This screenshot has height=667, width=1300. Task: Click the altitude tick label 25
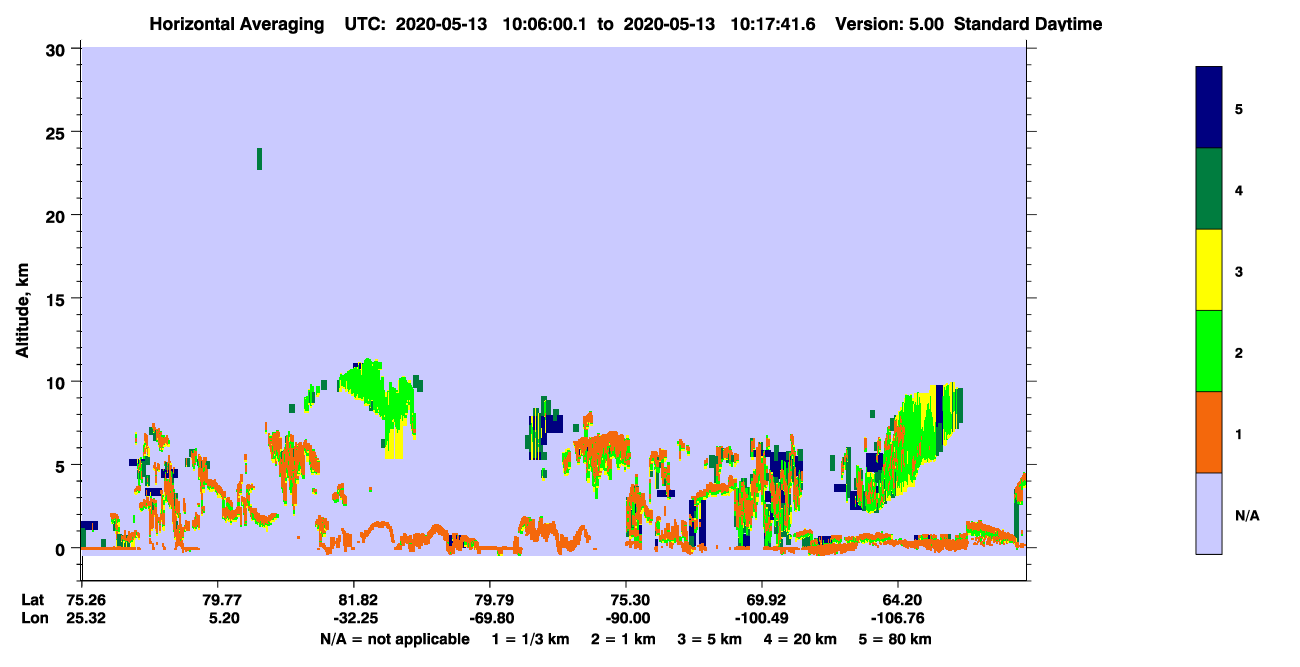57,132
